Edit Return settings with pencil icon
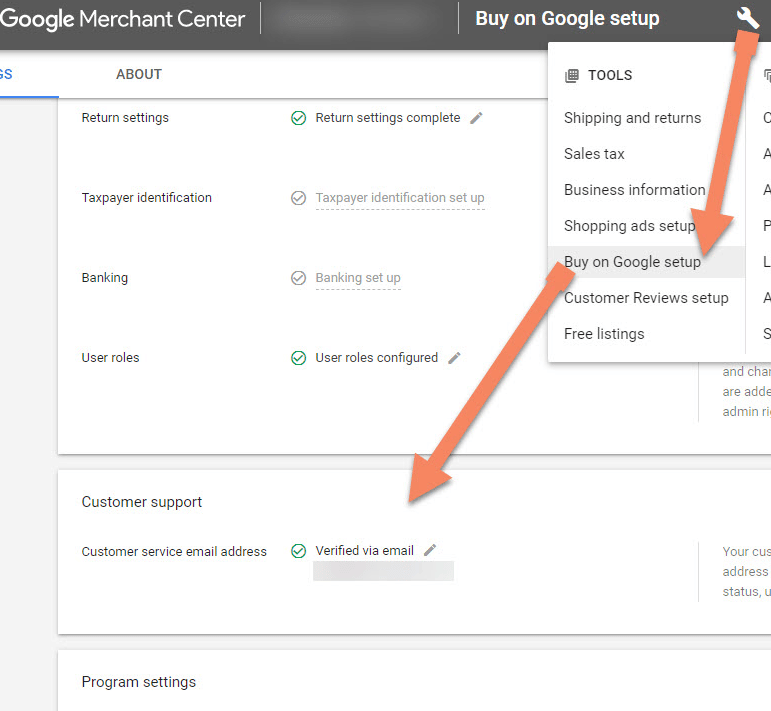This screenshot has width=771, height=711. pos(476,118)
